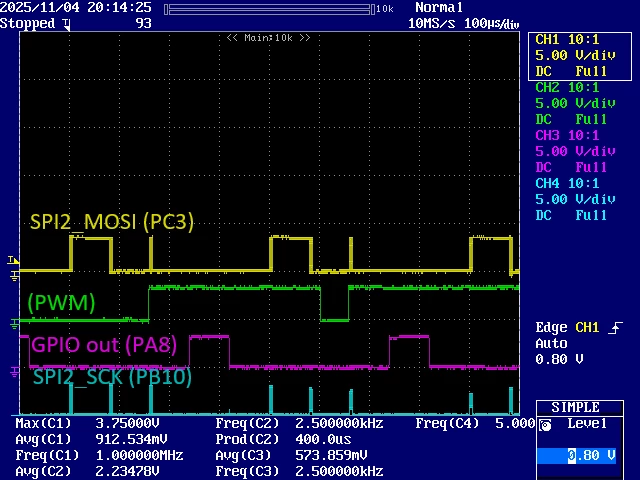640x480 pixels.
Task: Change the Auto trigger mode setting
Action: click(x=551, y=343)
